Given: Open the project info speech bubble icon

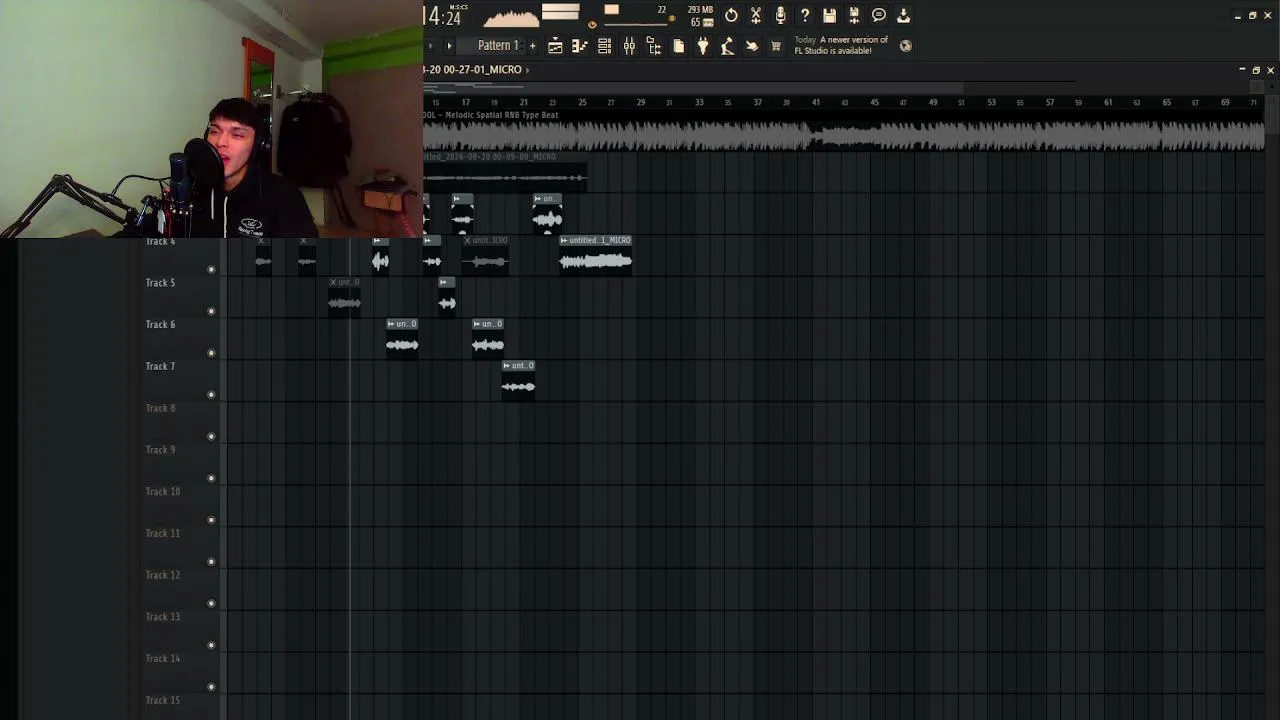Looking at the screenshot, I should tap(879, 15).
